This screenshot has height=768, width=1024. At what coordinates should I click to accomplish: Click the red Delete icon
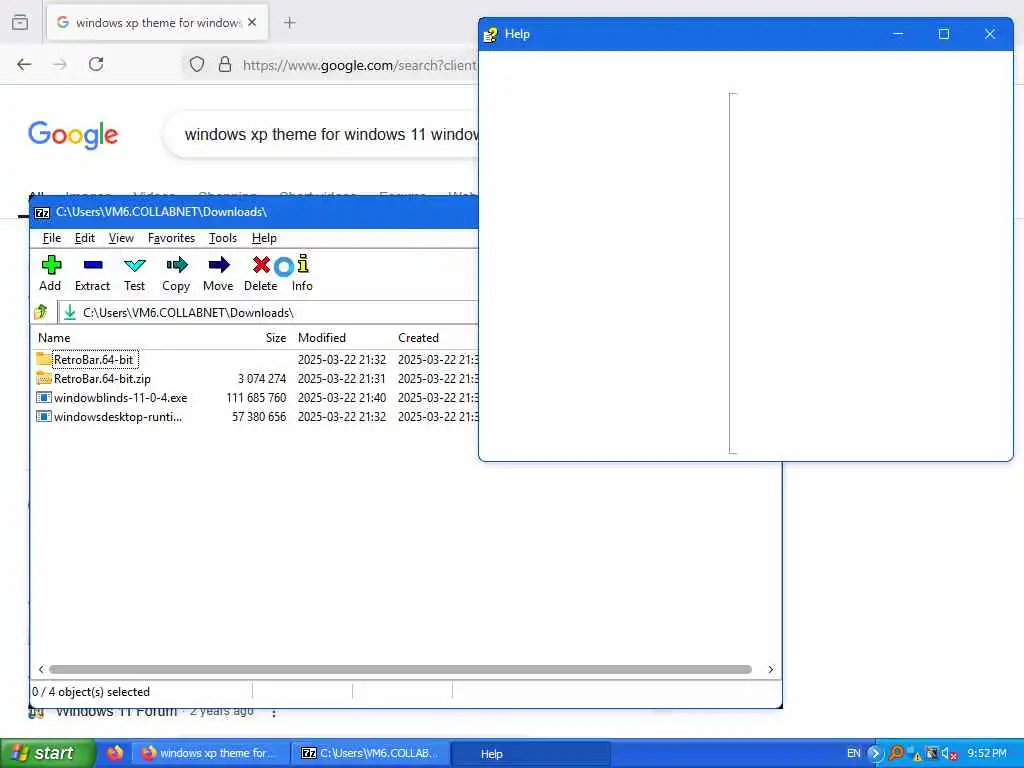(x=261, y=265)
